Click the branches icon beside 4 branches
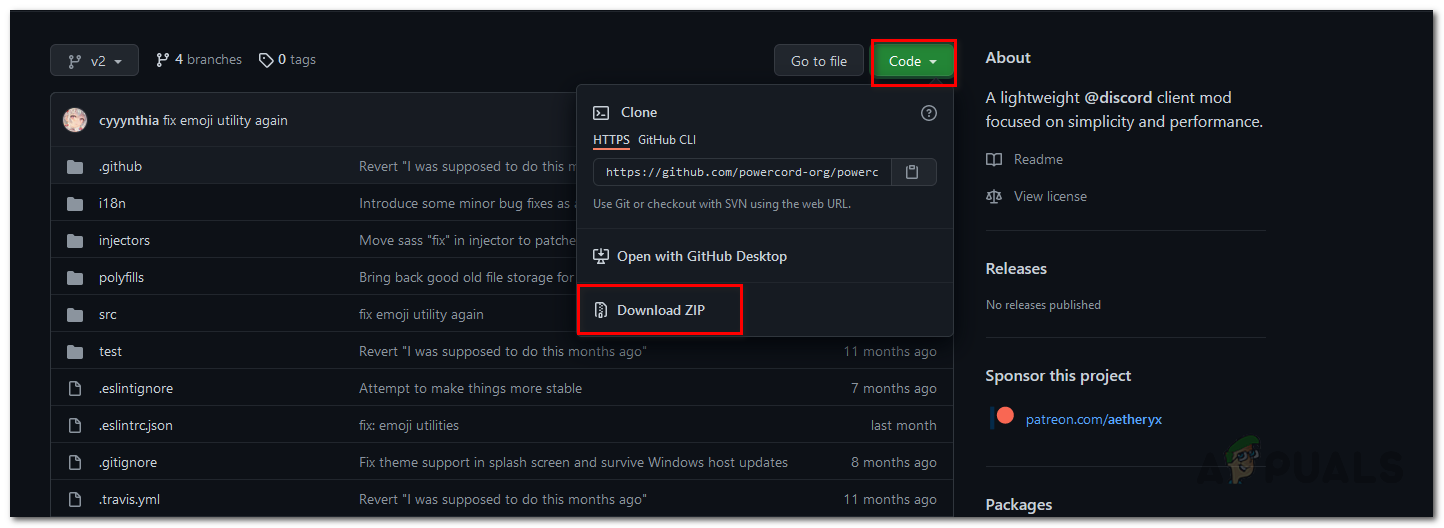Viewport: 1444px width, 528px height. click(163, 60)
